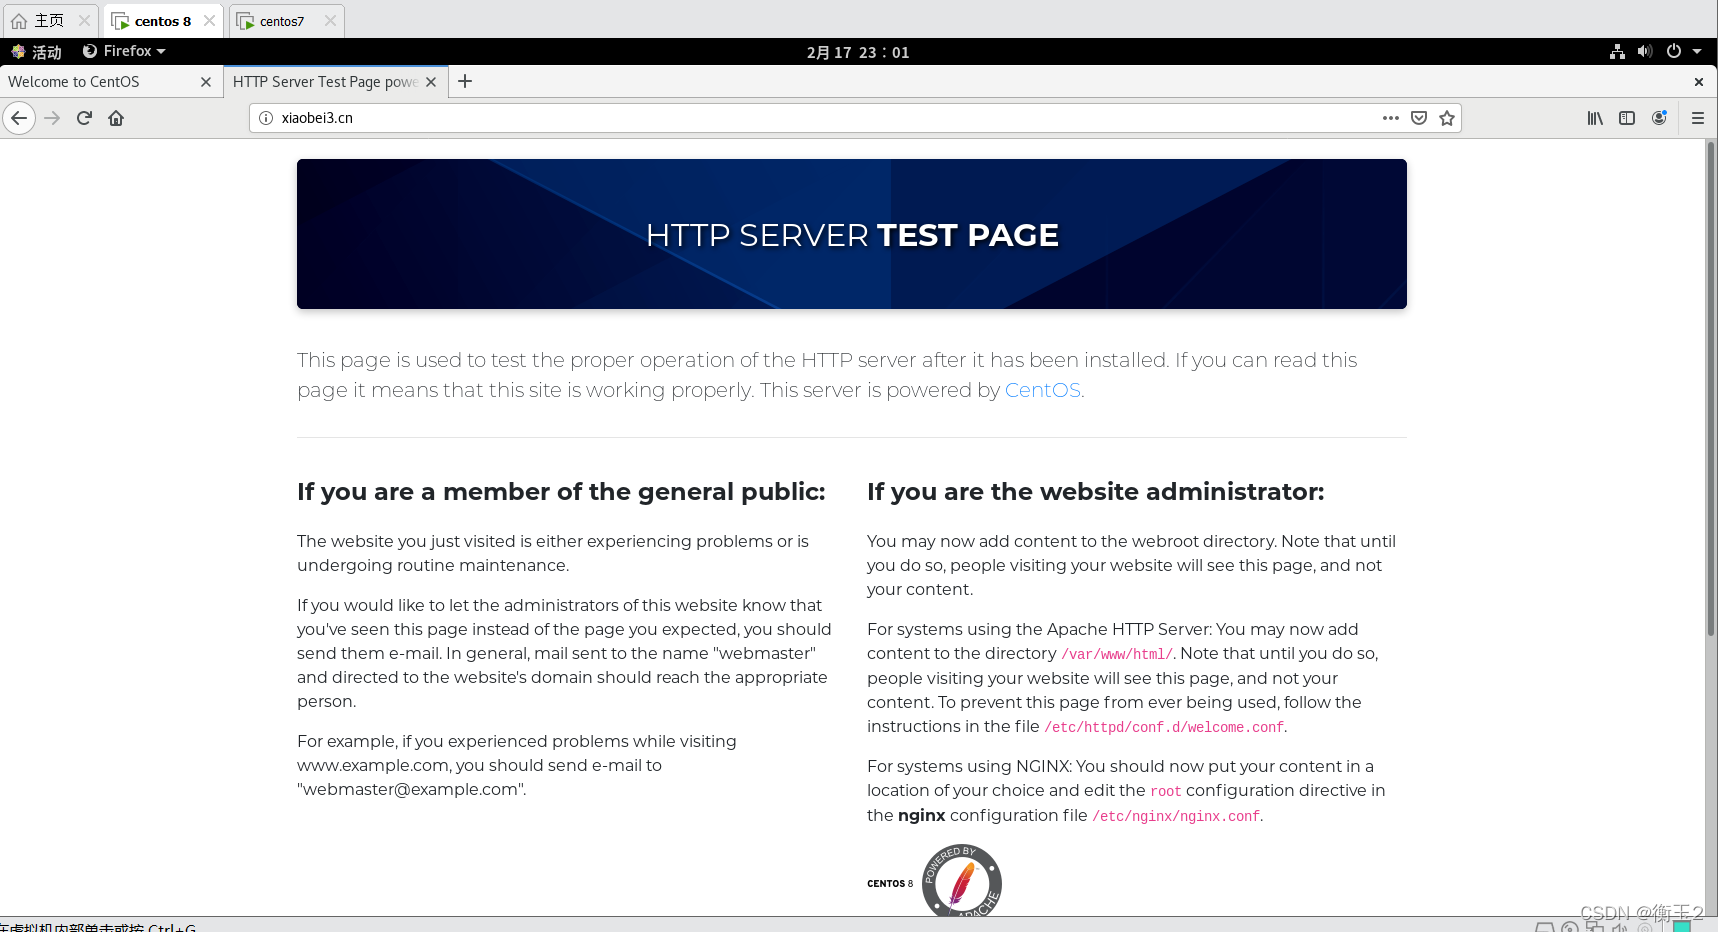Switch to the centos7 VM tab
Screen dimensions: 1718x932
click(x=287, y=21)
